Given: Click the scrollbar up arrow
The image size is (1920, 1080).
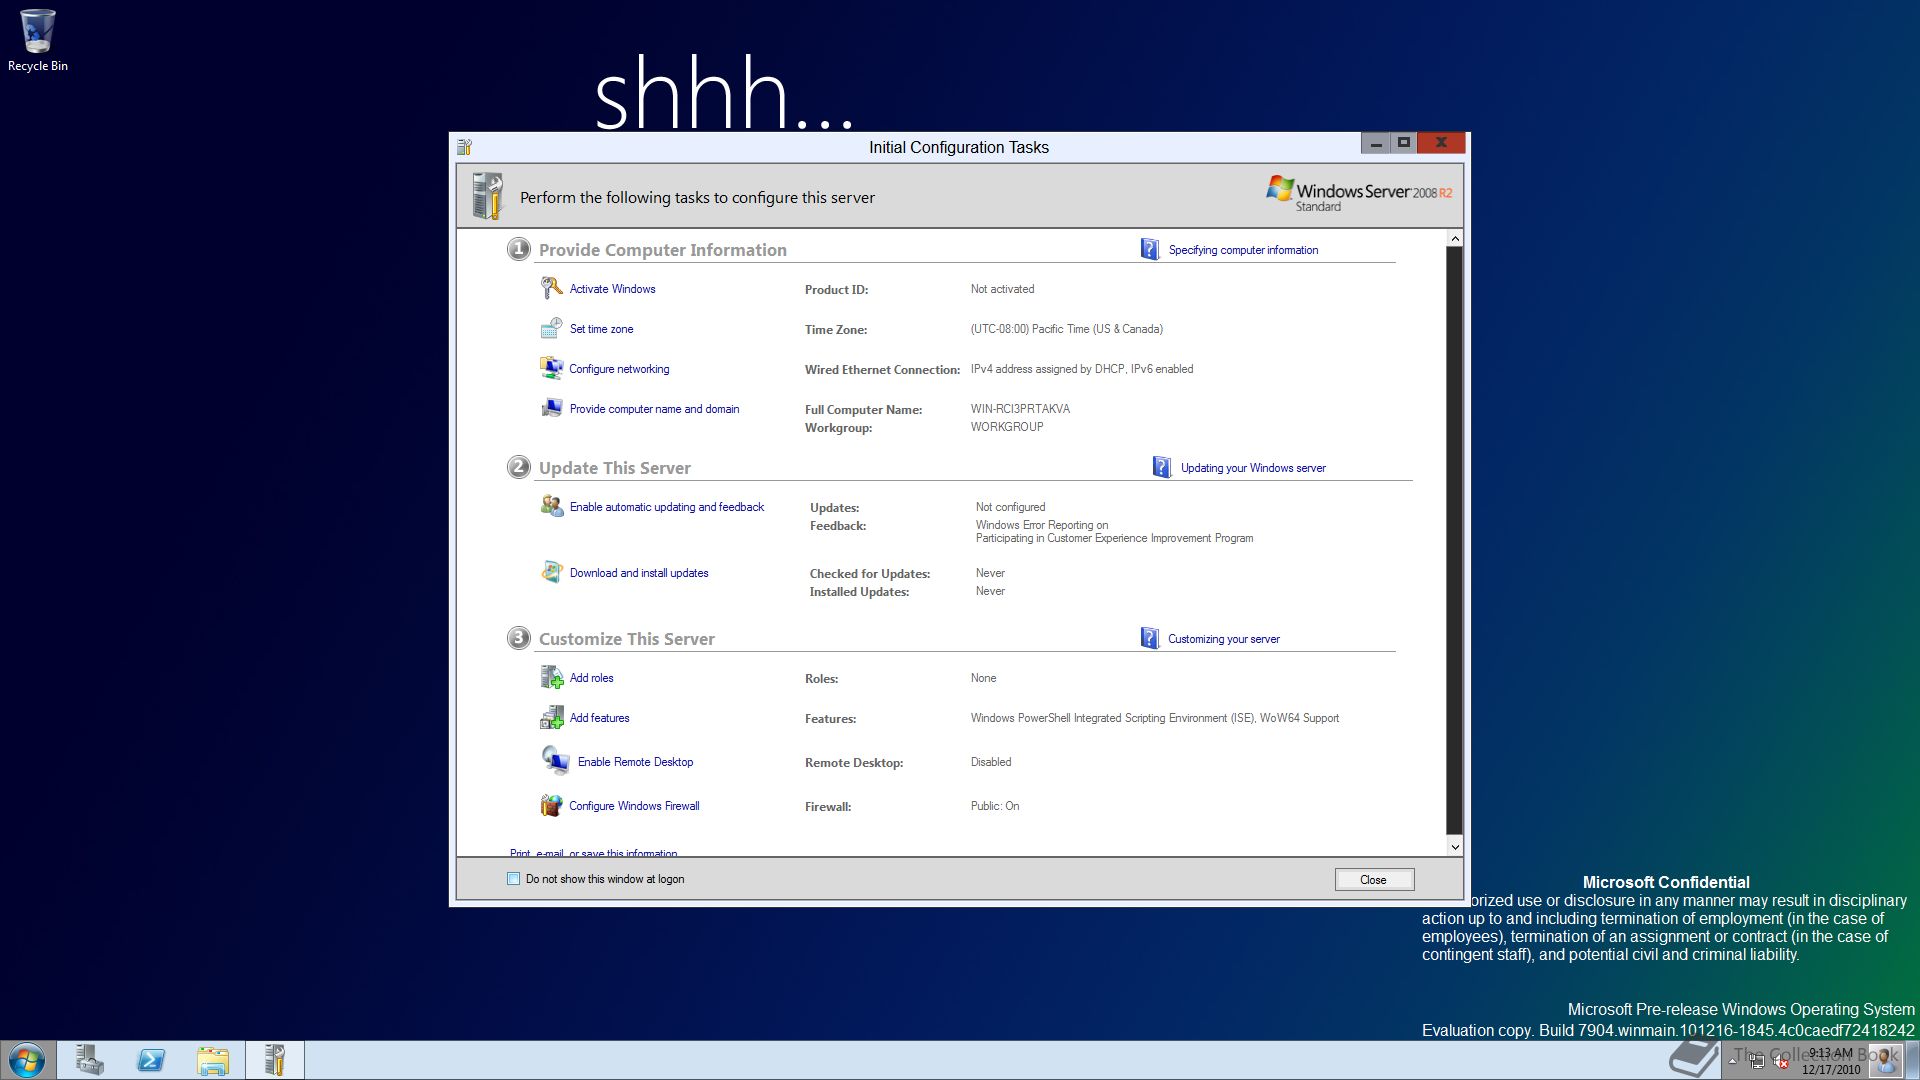Looking at the screenshot, I should click(1454, 238).
